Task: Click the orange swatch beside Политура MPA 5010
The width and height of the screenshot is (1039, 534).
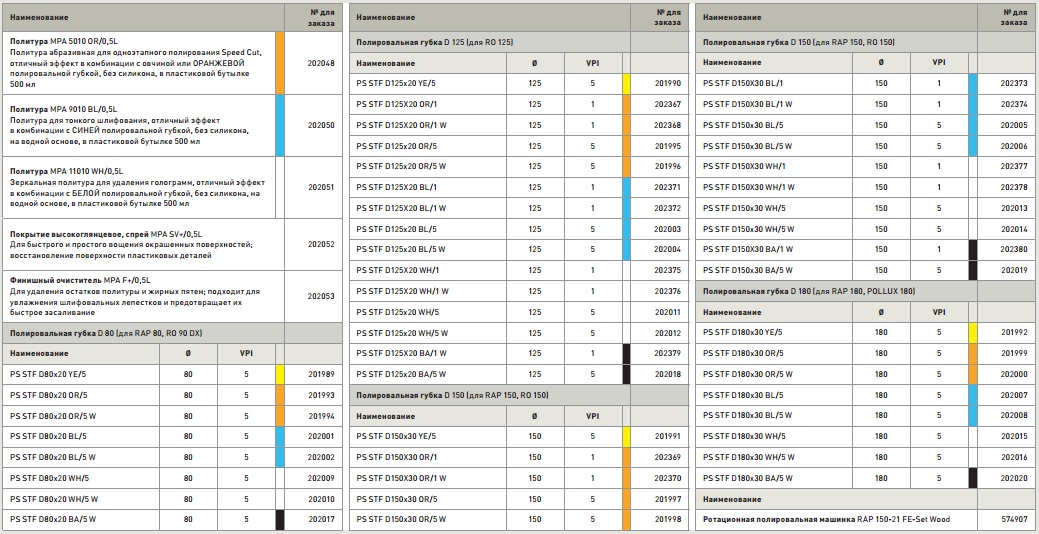Action: tap(280, 64)
